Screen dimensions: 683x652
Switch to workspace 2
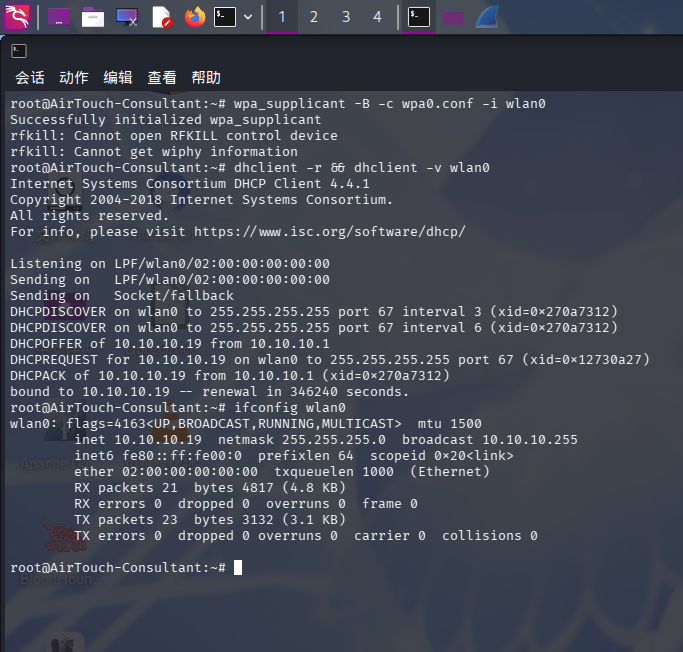coord(314,17)
